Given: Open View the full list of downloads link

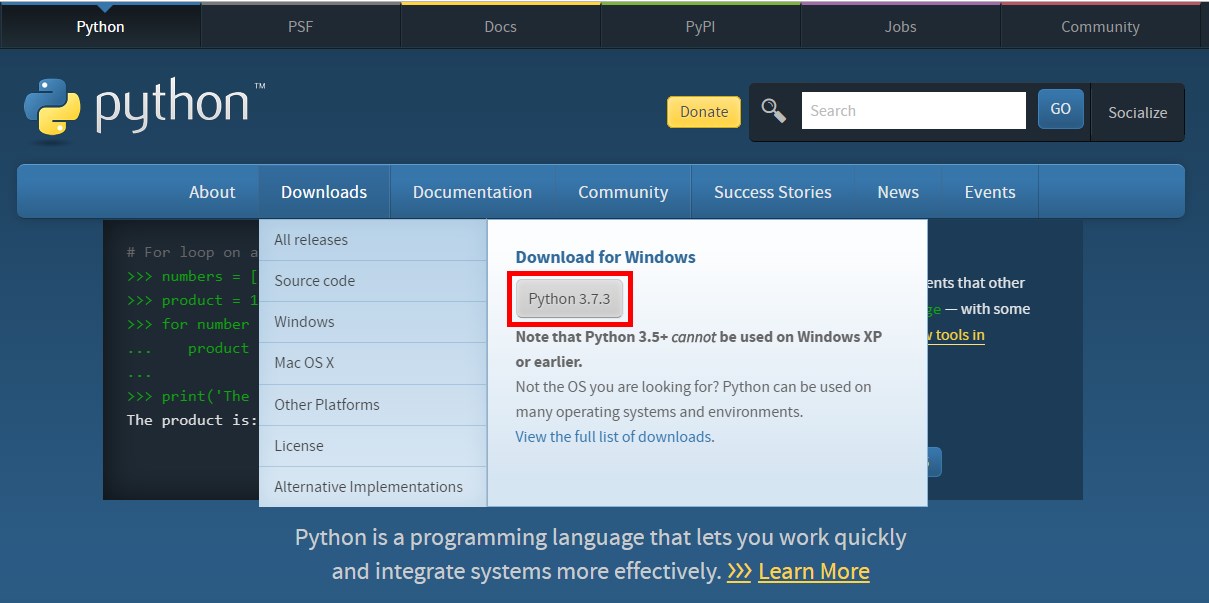Looking at the screenshot, I should pos(614,437).
